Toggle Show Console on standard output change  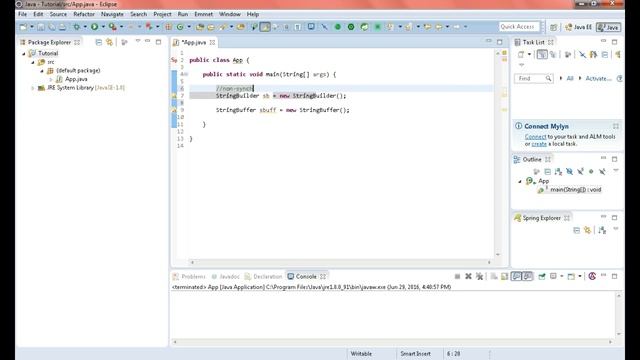pos(516,276)
